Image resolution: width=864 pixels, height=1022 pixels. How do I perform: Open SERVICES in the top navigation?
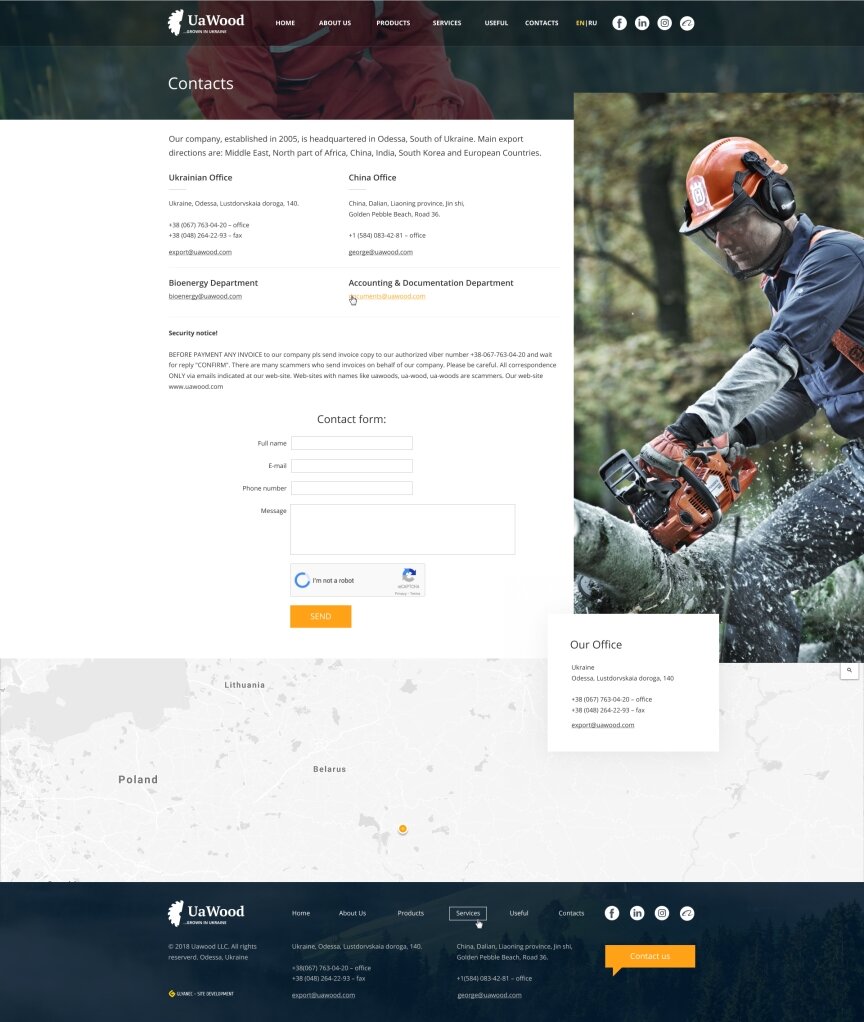coord(447,23)
